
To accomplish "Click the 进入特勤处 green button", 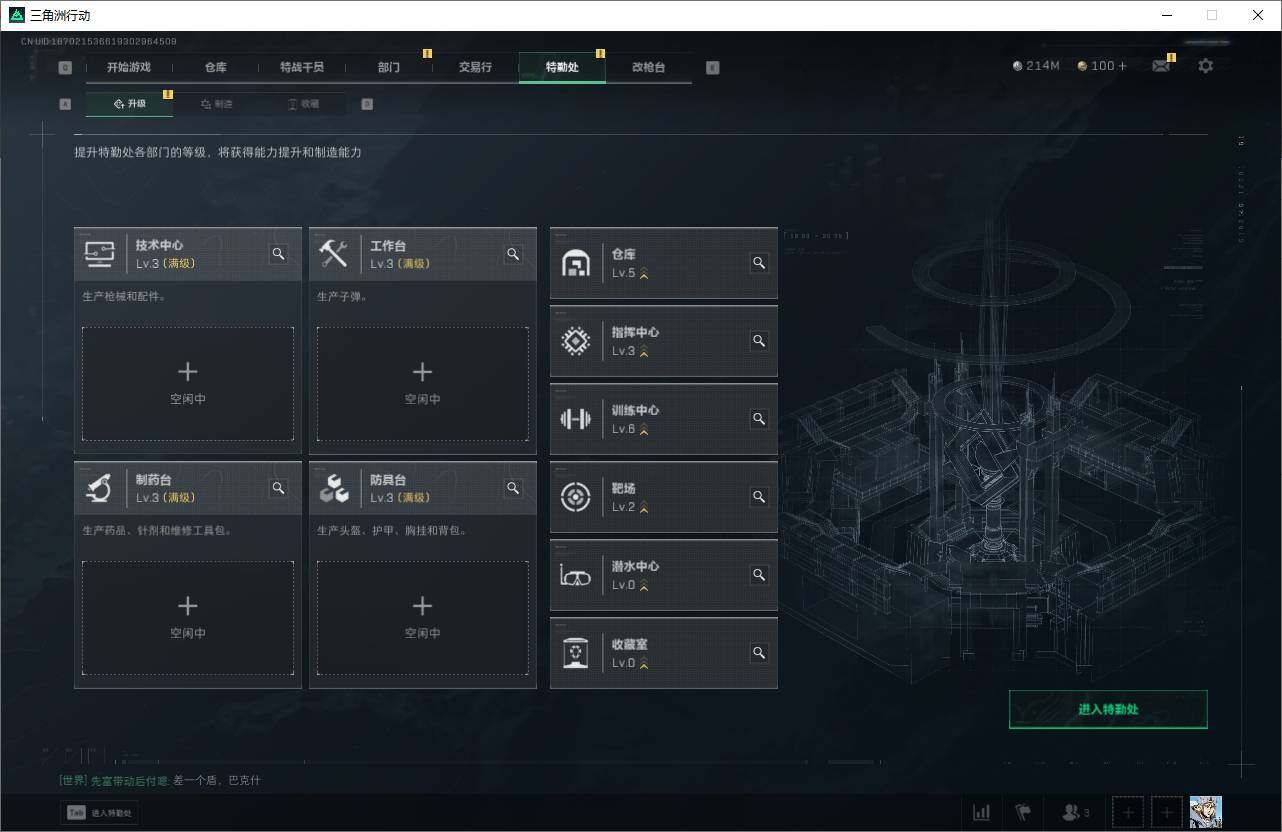I will pos(1108,709).
